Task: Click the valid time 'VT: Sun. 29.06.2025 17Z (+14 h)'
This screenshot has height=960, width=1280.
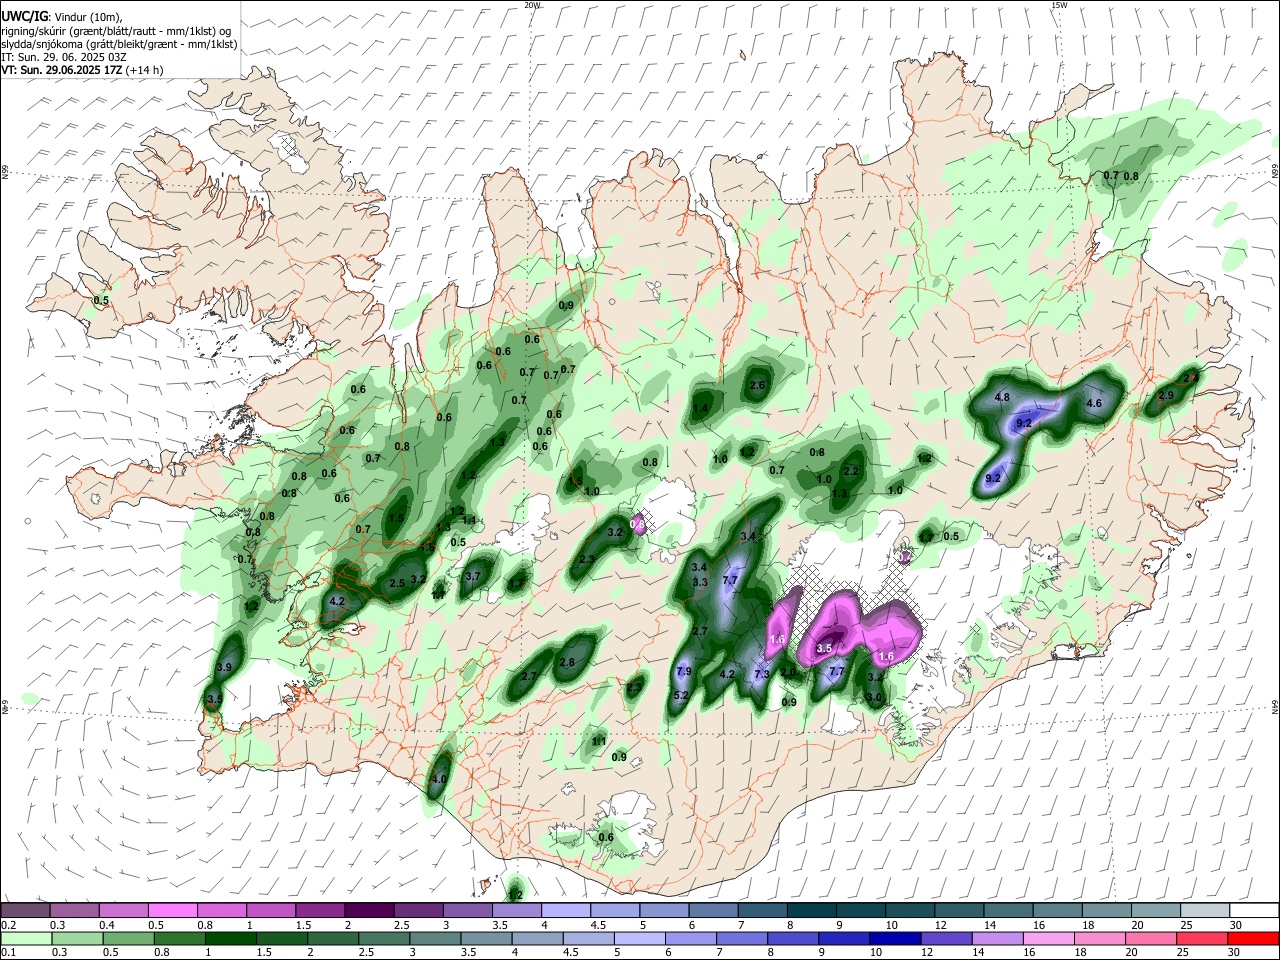Action: [81, 70]
